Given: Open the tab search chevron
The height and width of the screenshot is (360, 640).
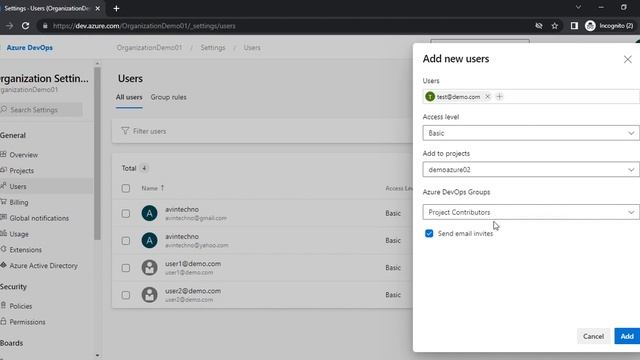Looking at the screenshot, I should (x=578, y=7).
